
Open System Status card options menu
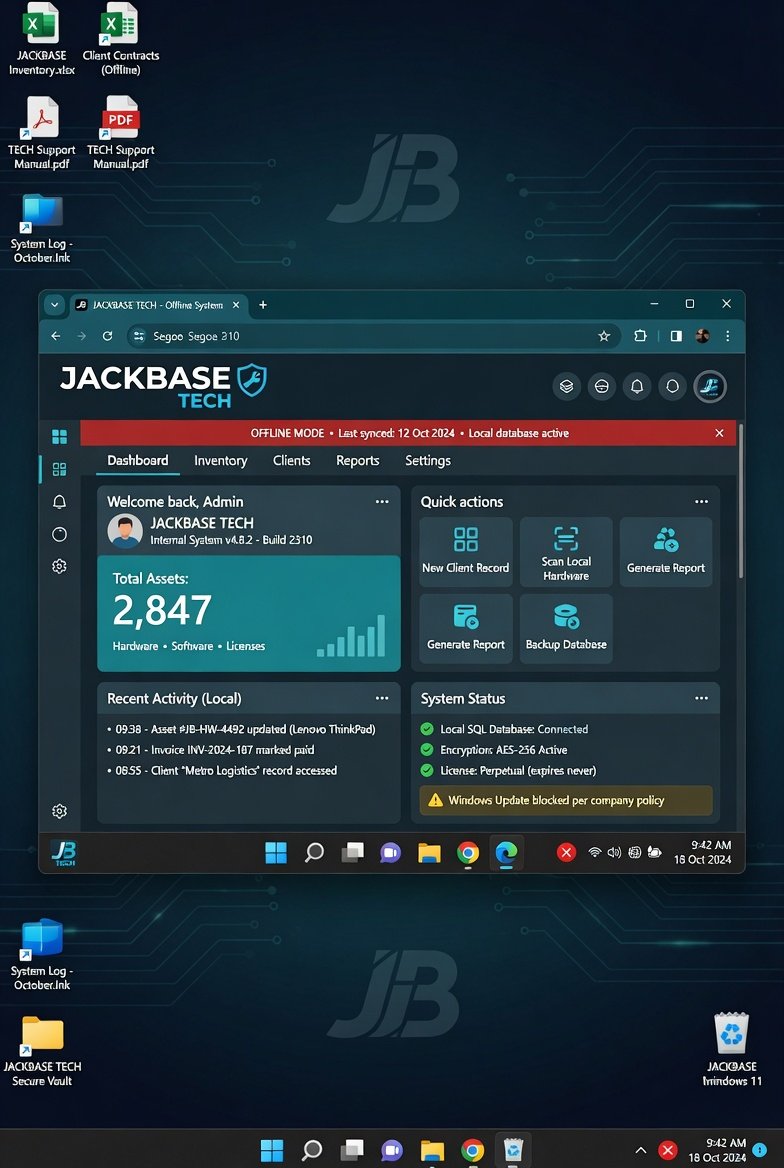(x=701, y=698)
